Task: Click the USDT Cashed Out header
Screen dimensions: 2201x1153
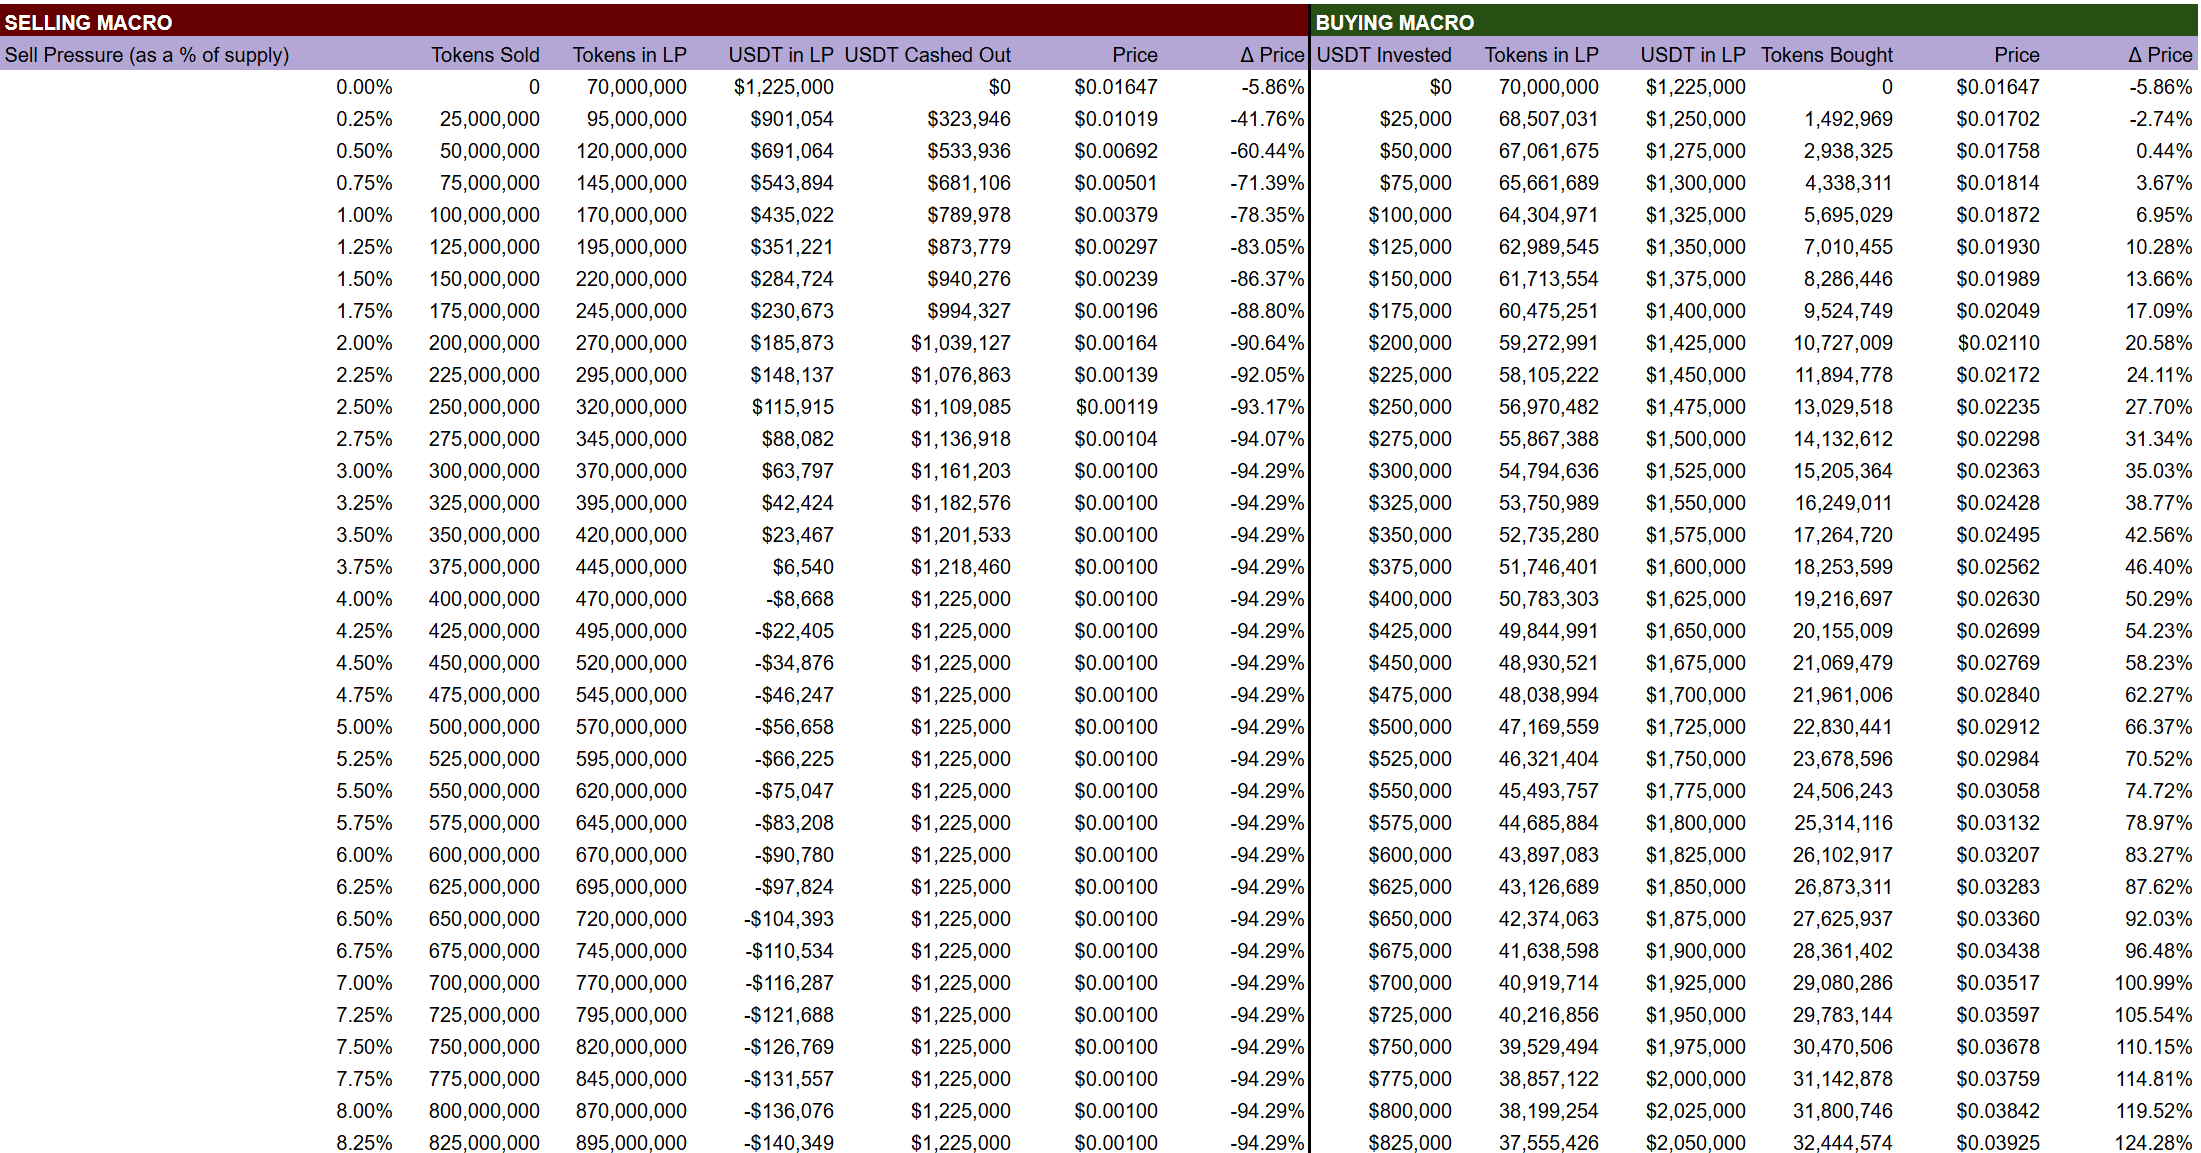Action: 927,55
